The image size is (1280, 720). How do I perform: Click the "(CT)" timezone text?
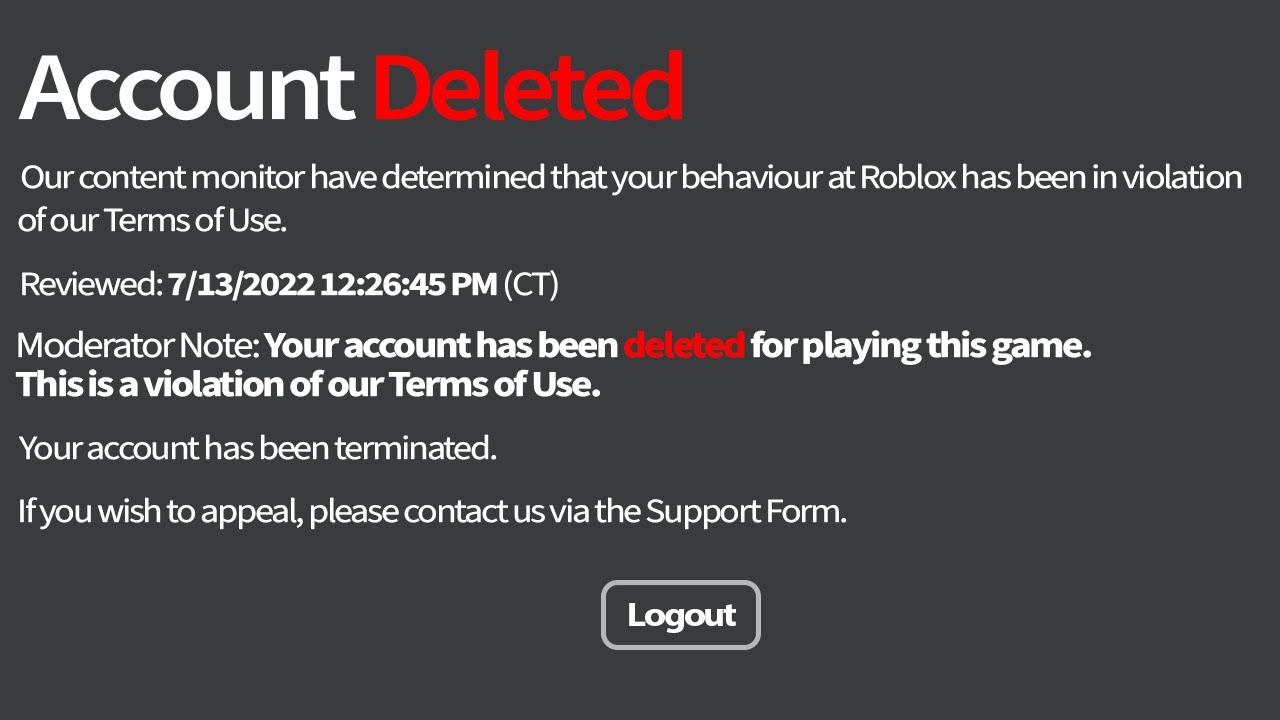point(530,285)
